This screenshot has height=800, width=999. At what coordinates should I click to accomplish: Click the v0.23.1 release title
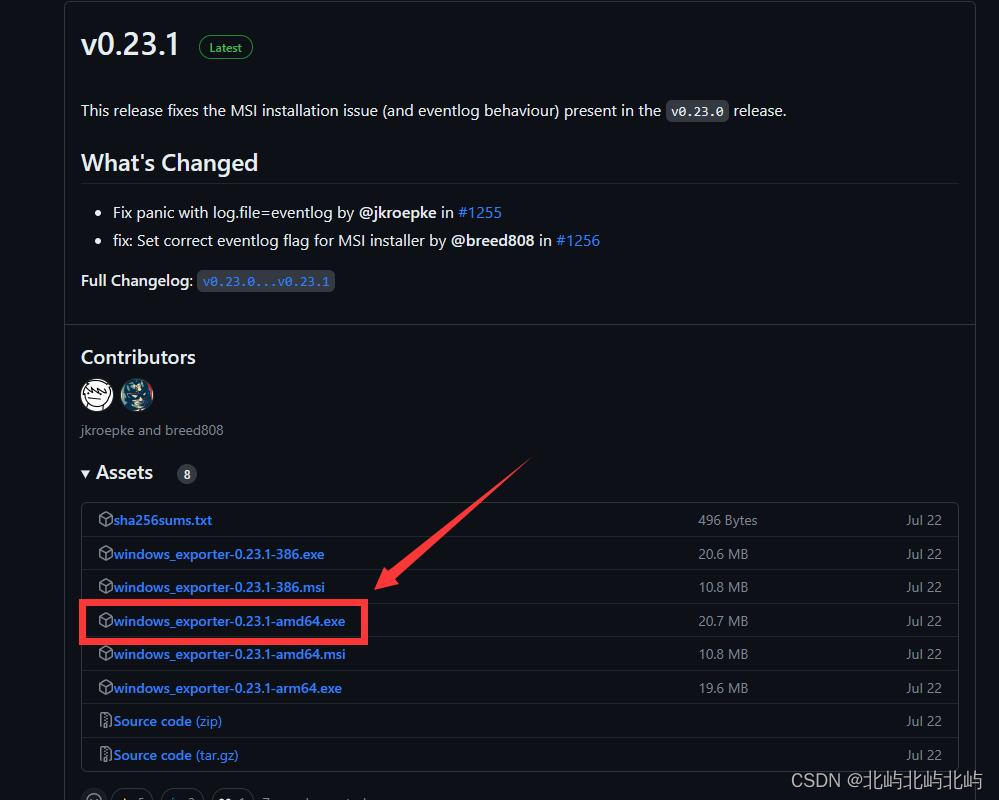point(130,45)
